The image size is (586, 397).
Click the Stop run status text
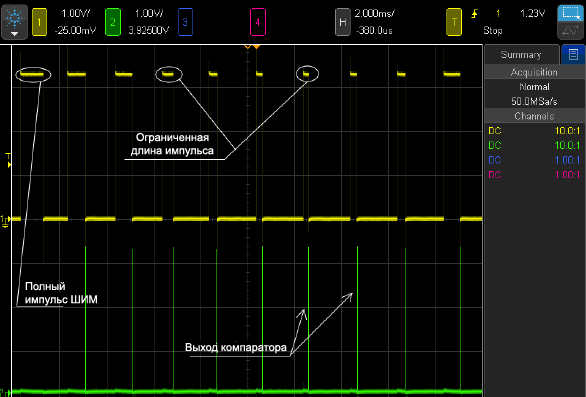click(x=493, y=30)
